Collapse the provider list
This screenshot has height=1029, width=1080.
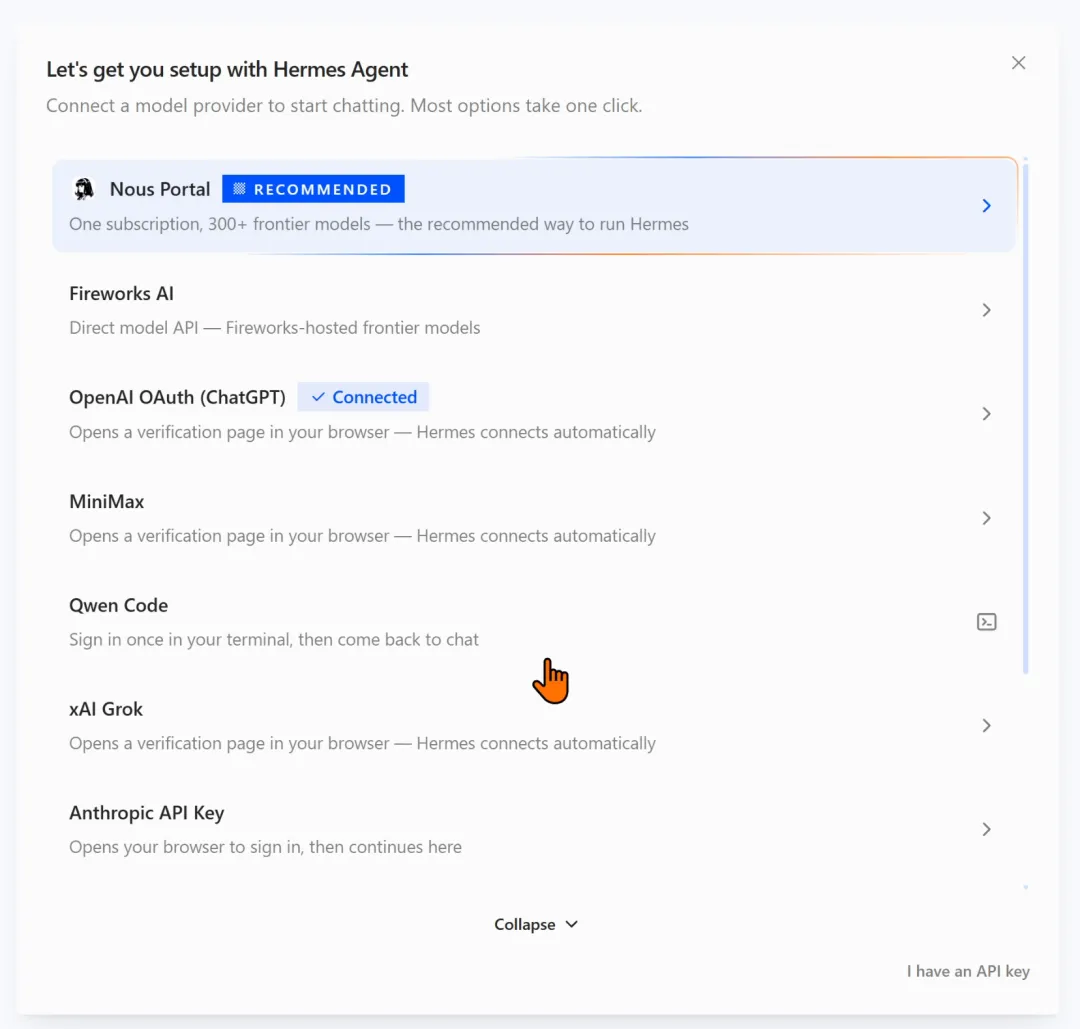pyautogui.click(x=536, y=924)
